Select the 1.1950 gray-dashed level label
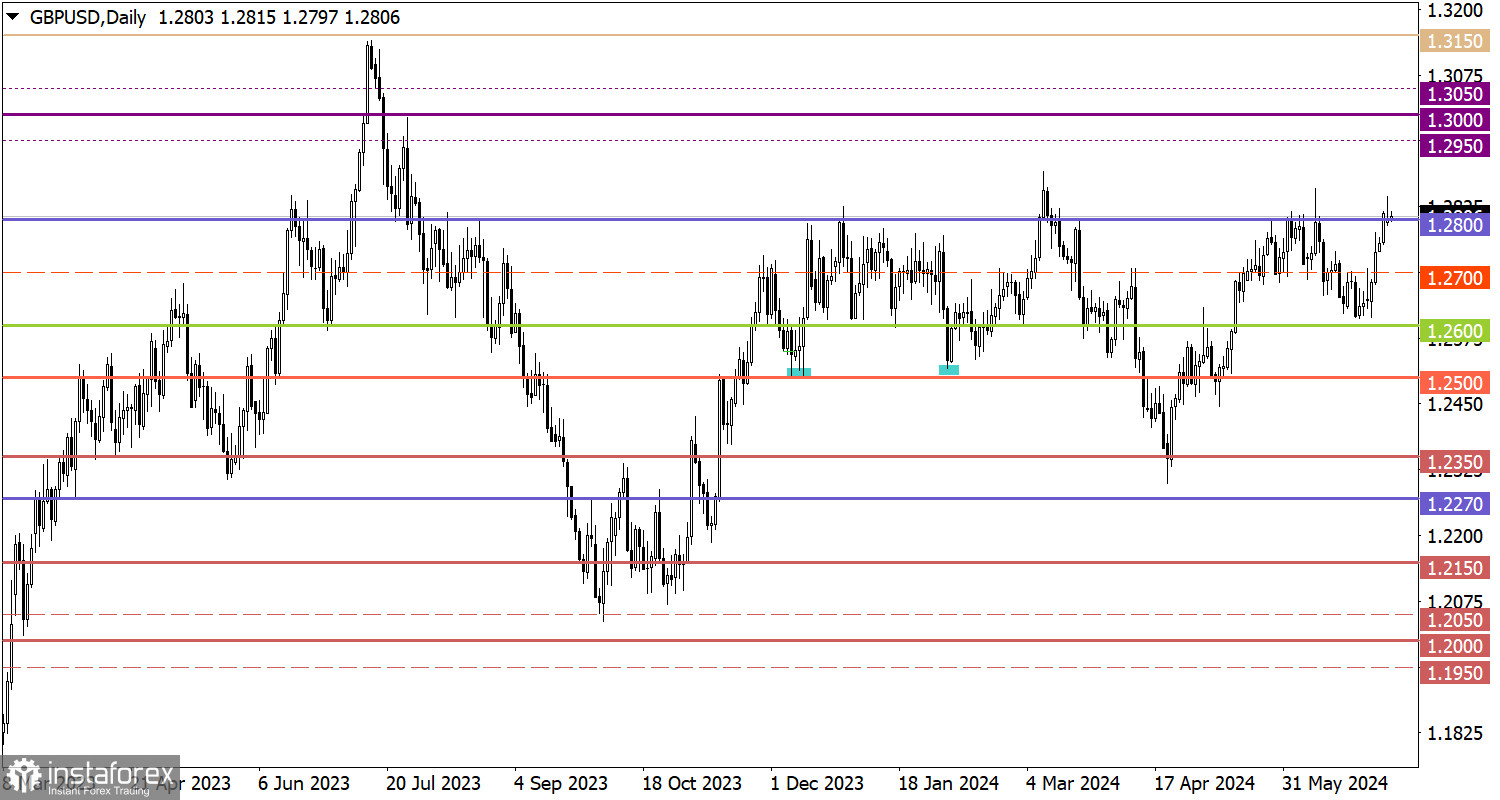 (x=1455, y=673)
